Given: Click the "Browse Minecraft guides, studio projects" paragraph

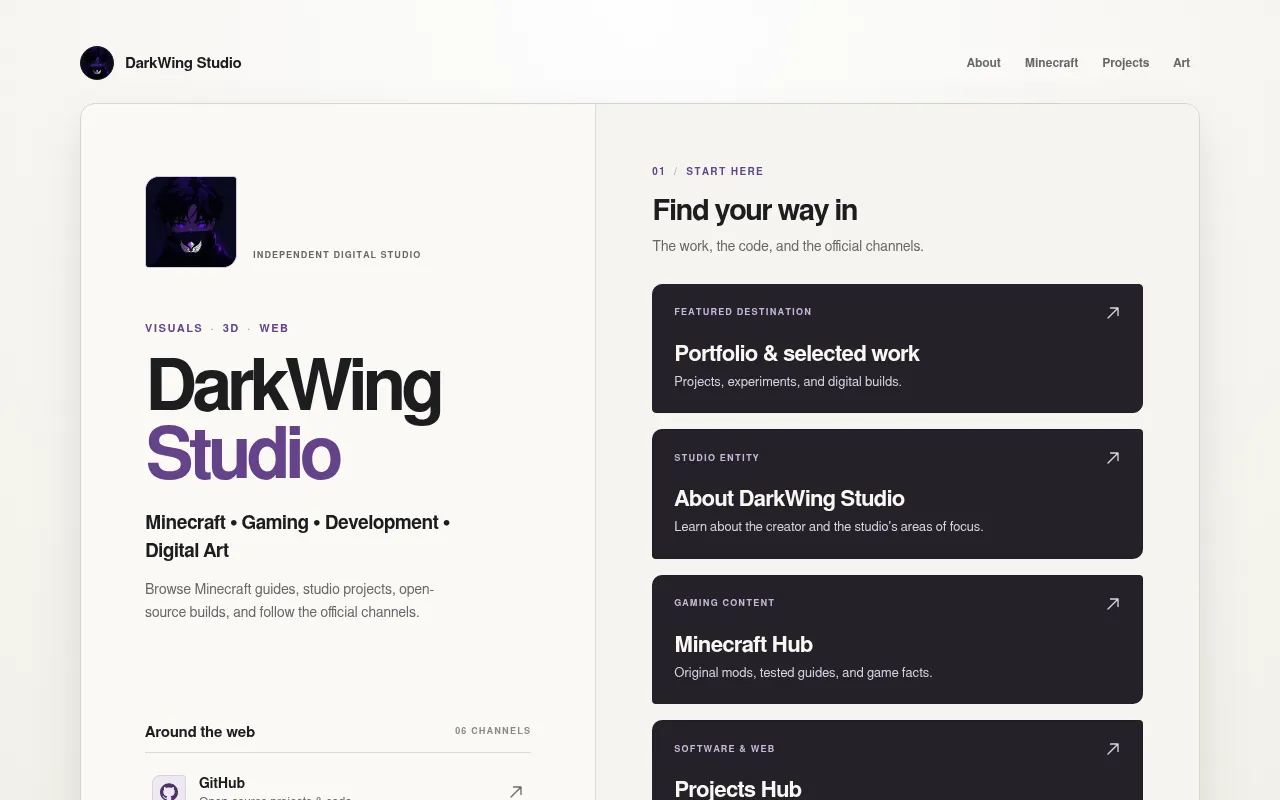Looking at the screenshot, I should 289,600.
